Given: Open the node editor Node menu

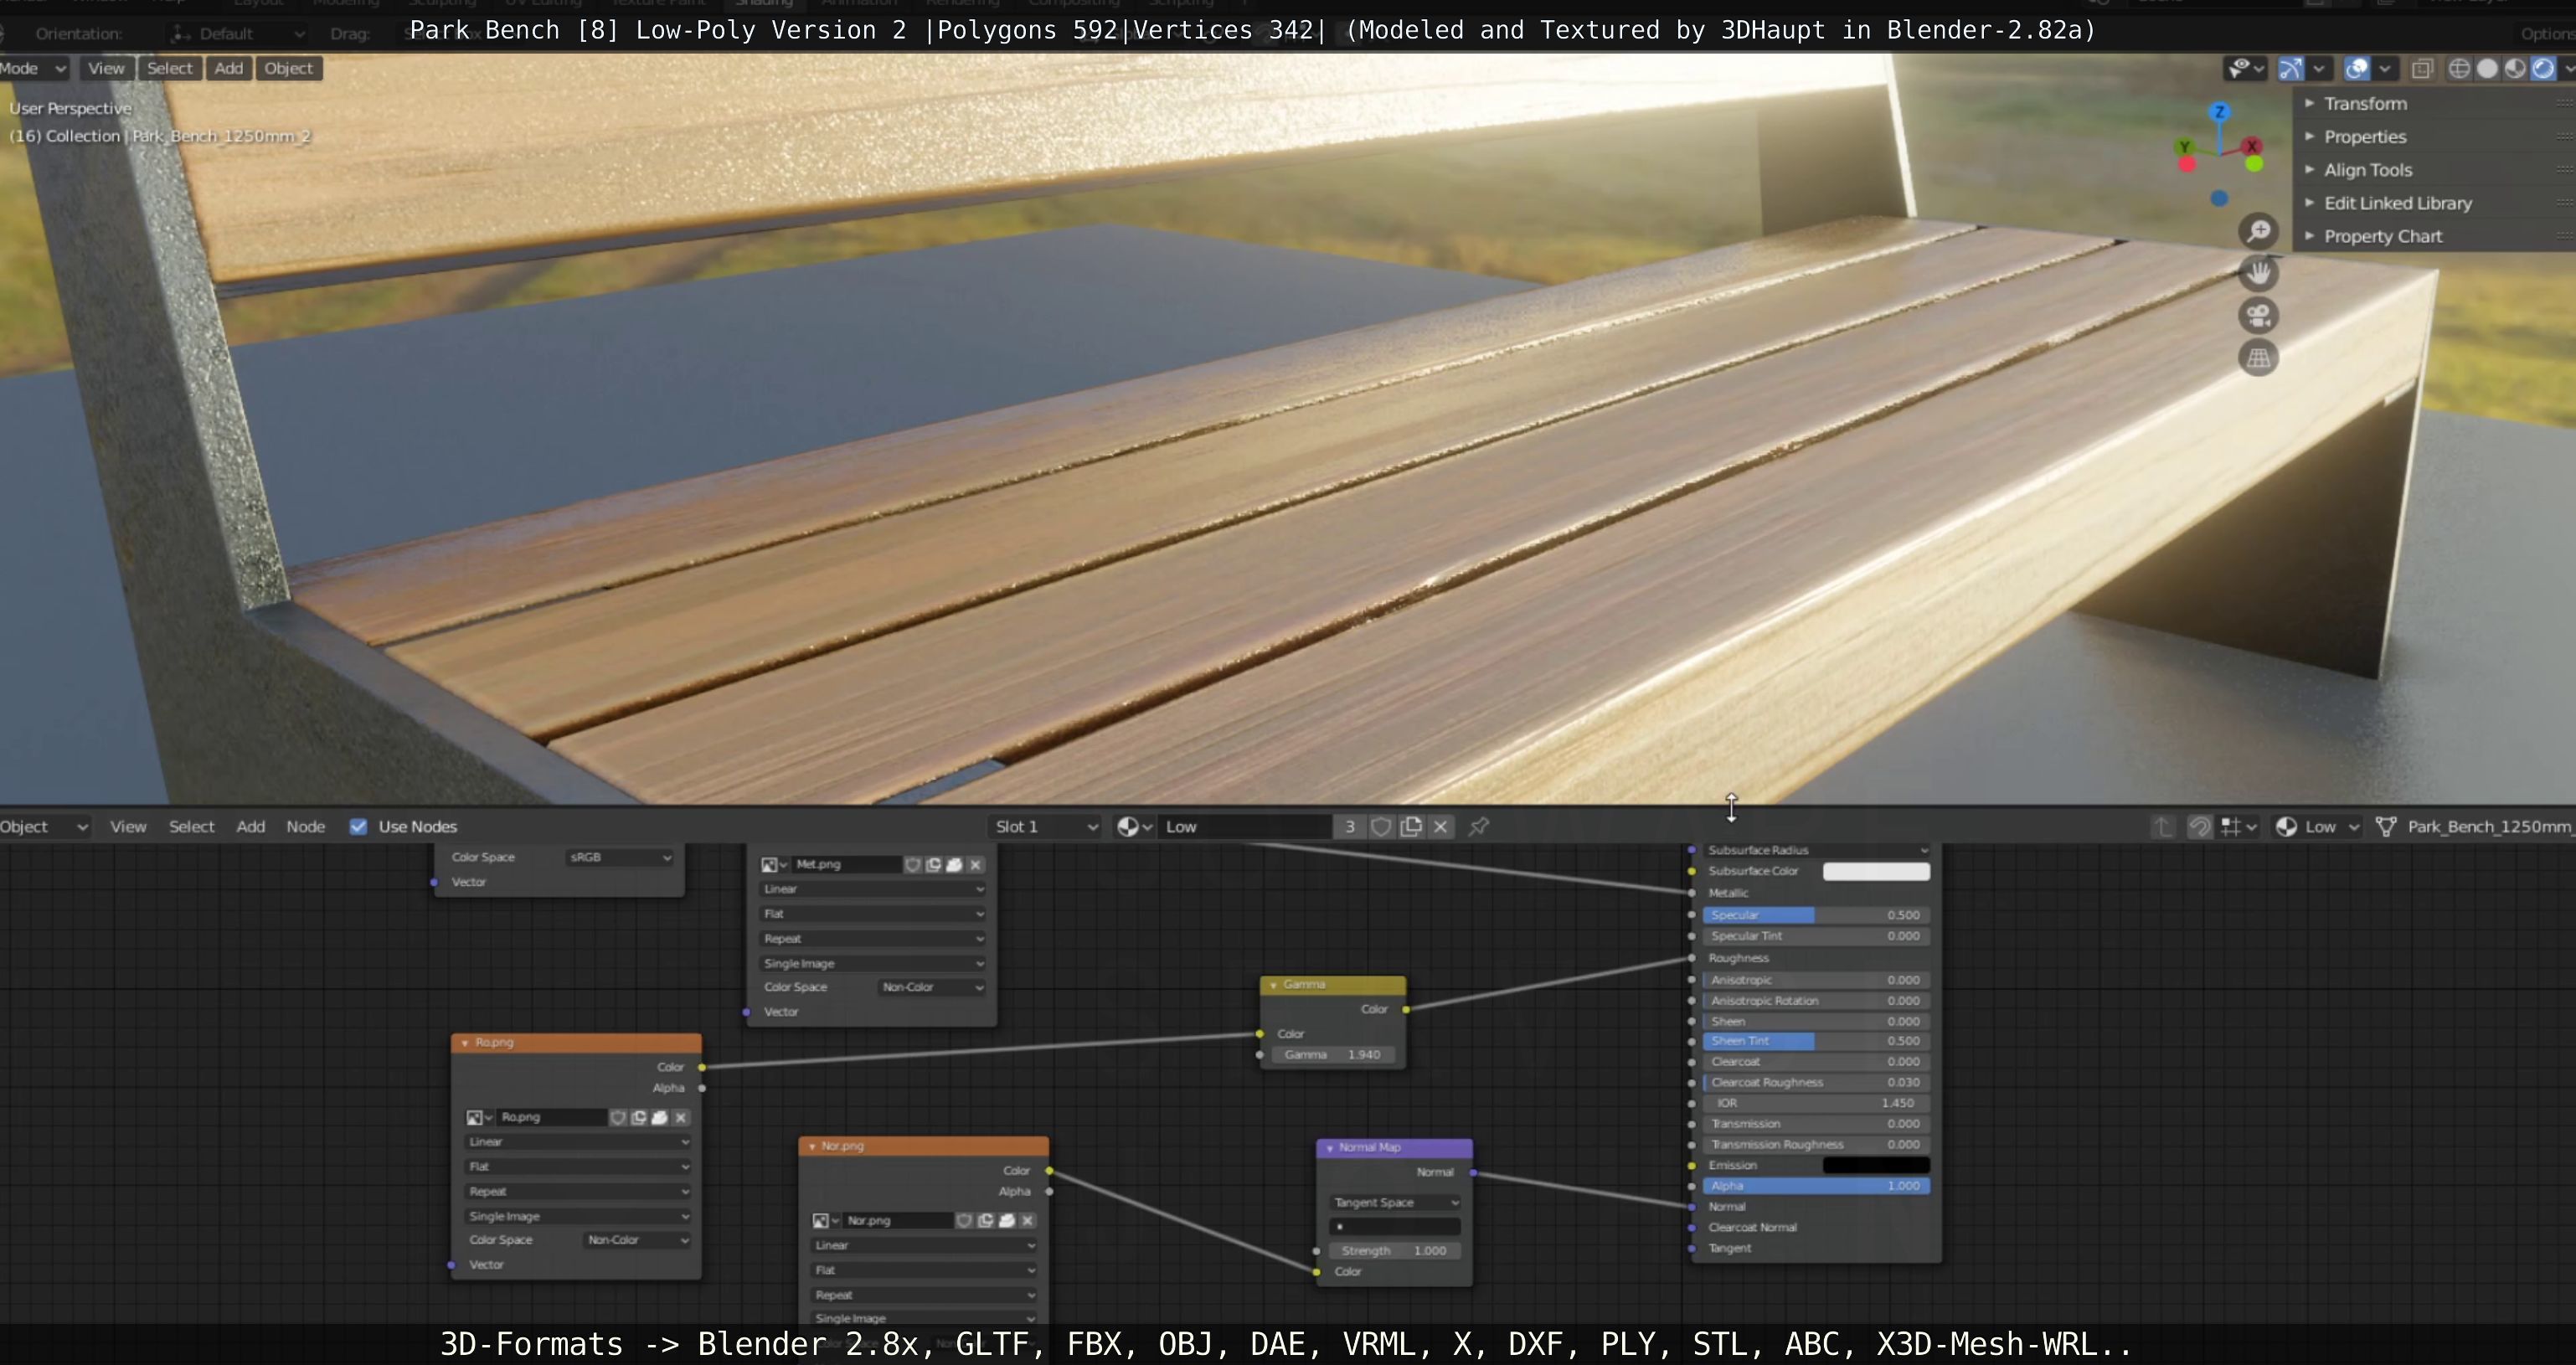Looking at the screenshot, I should coord(305,826).
